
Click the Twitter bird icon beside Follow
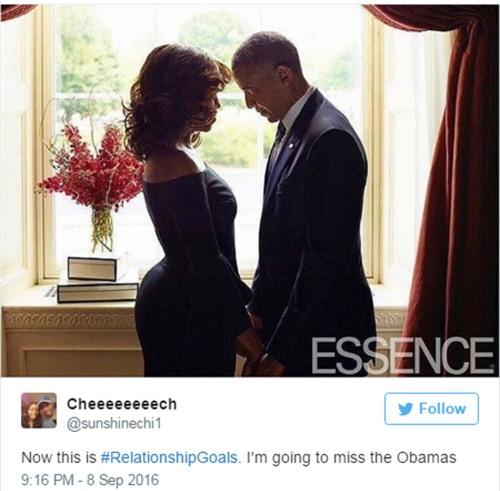coord(405,409)
